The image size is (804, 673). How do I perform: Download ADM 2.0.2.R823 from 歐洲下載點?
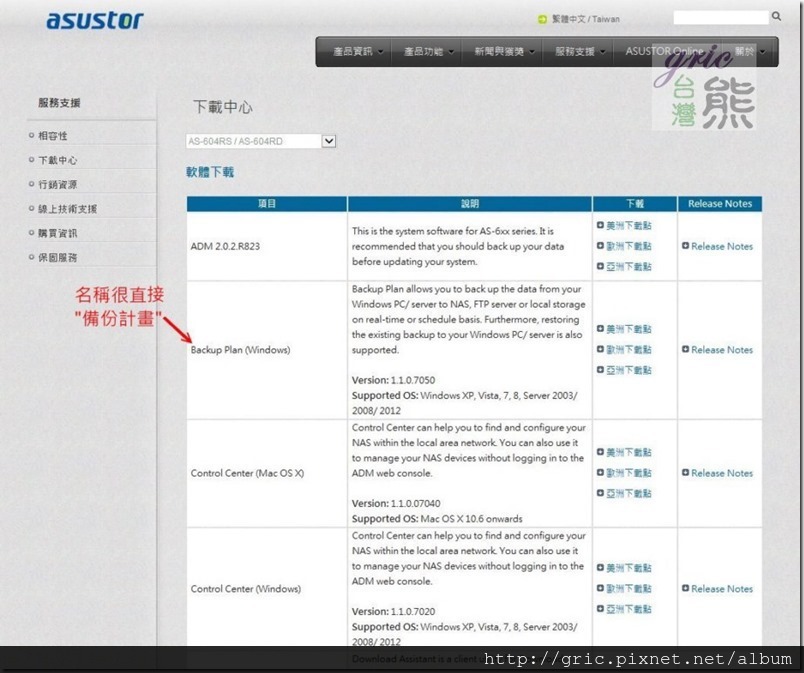pos(629,246)
